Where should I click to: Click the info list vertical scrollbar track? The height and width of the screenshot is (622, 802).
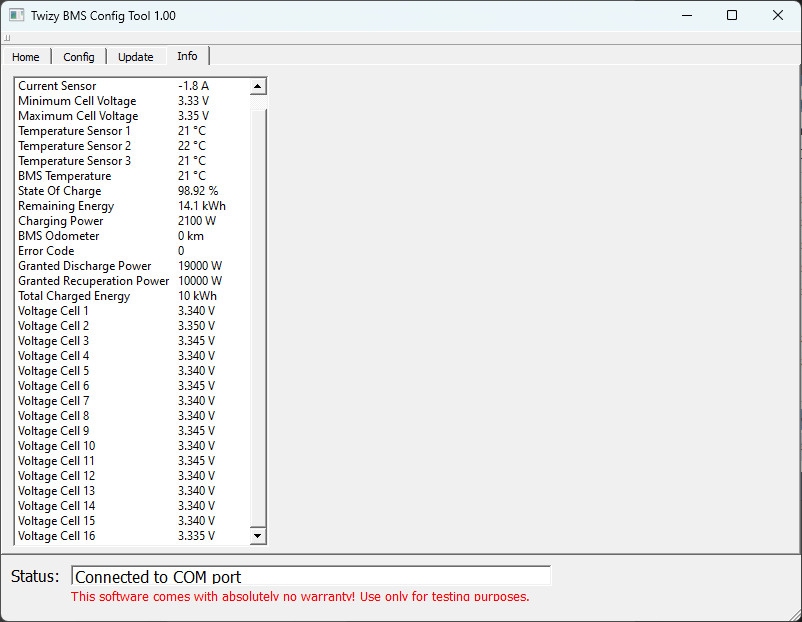258,310
